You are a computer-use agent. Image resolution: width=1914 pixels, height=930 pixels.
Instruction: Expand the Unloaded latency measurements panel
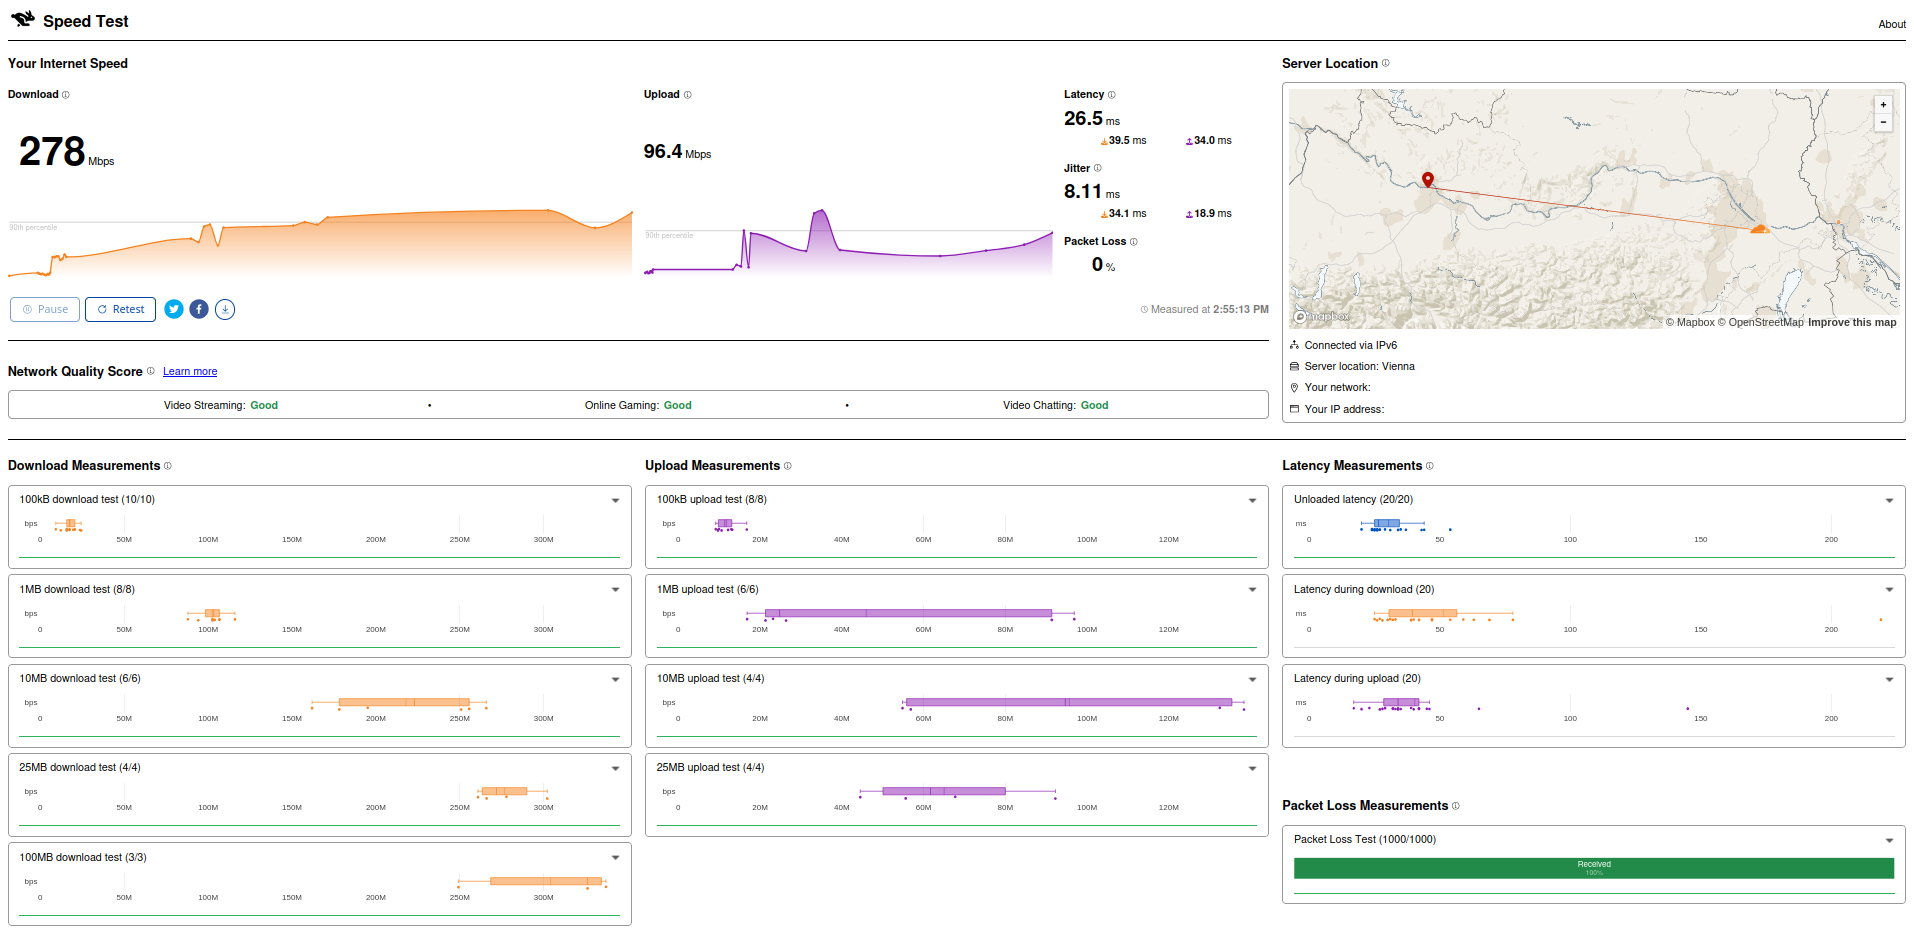[1889, 500]
